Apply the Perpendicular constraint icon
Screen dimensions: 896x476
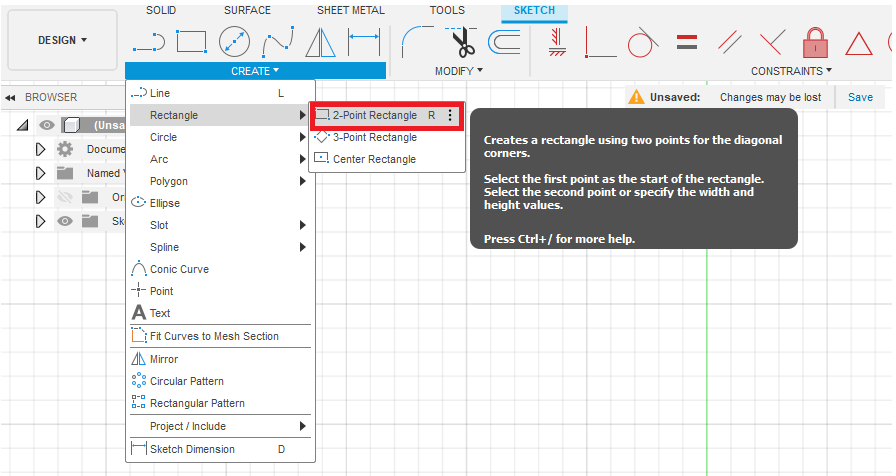pyautogui.click(x=772, y=42)
